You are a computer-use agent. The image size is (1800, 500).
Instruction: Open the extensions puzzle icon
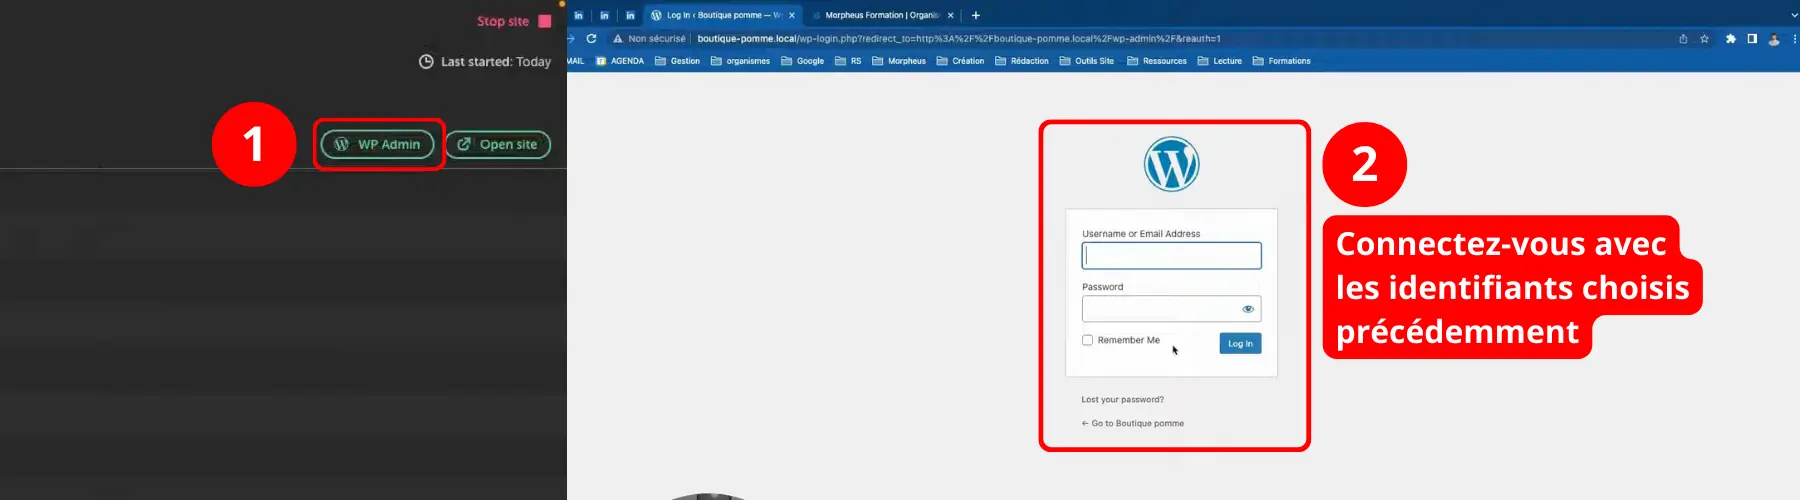tap(1731, 38)
